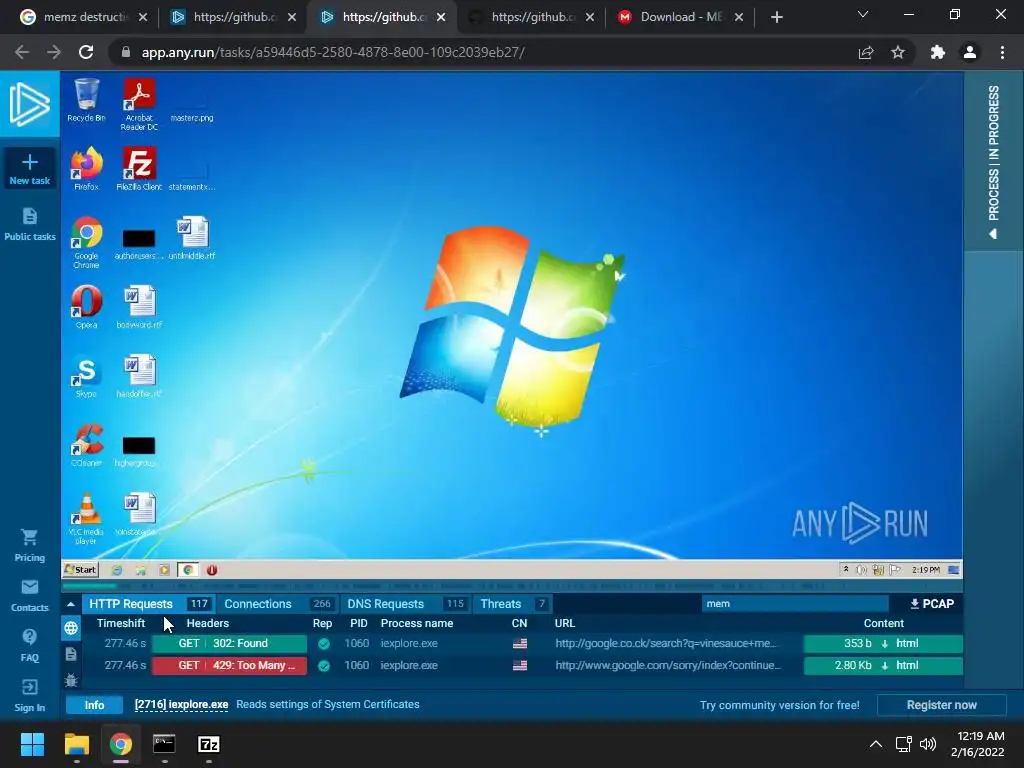The height and width of the screenshot is (768, 1024).
Task: Download the PCAP file
Action: 932,604
